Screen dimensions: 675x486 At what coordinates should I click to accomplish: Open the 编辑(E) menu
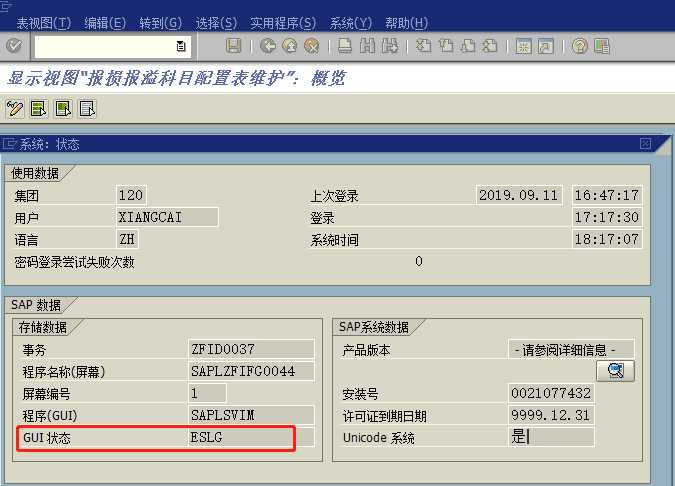point(105,23)
